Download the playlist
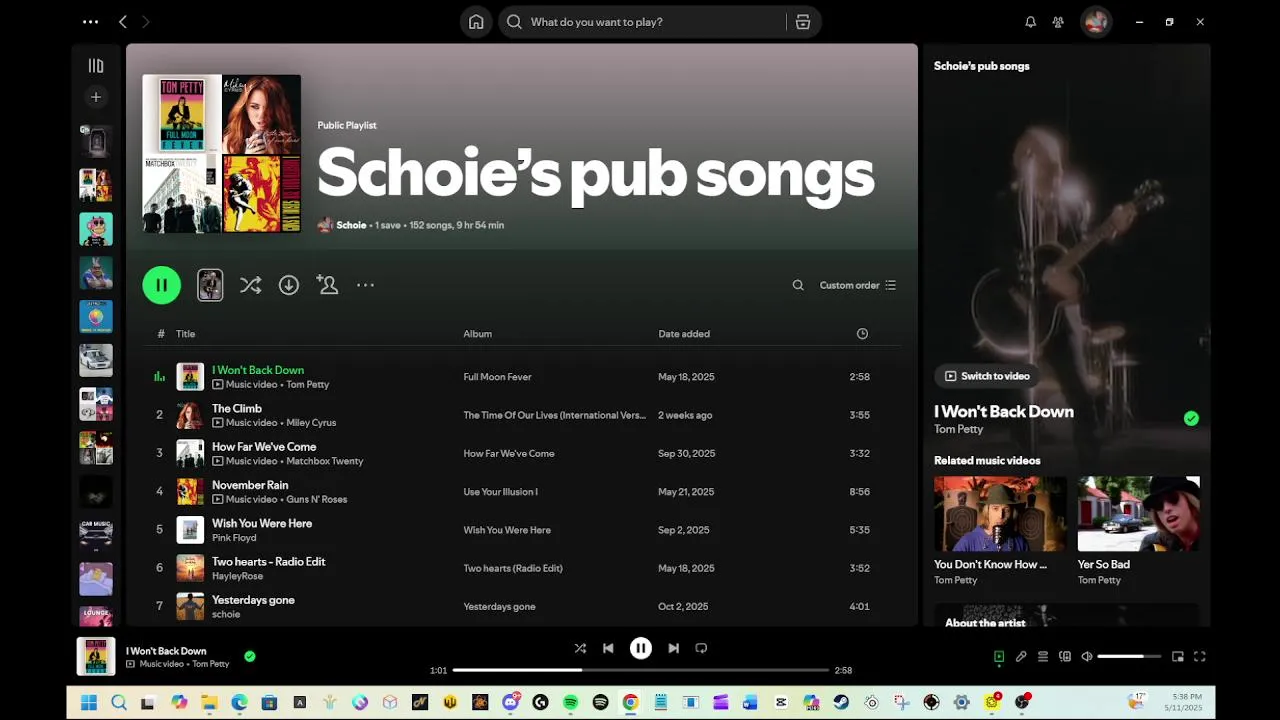Screen dimensions: 1280x720 click(289, 285)
